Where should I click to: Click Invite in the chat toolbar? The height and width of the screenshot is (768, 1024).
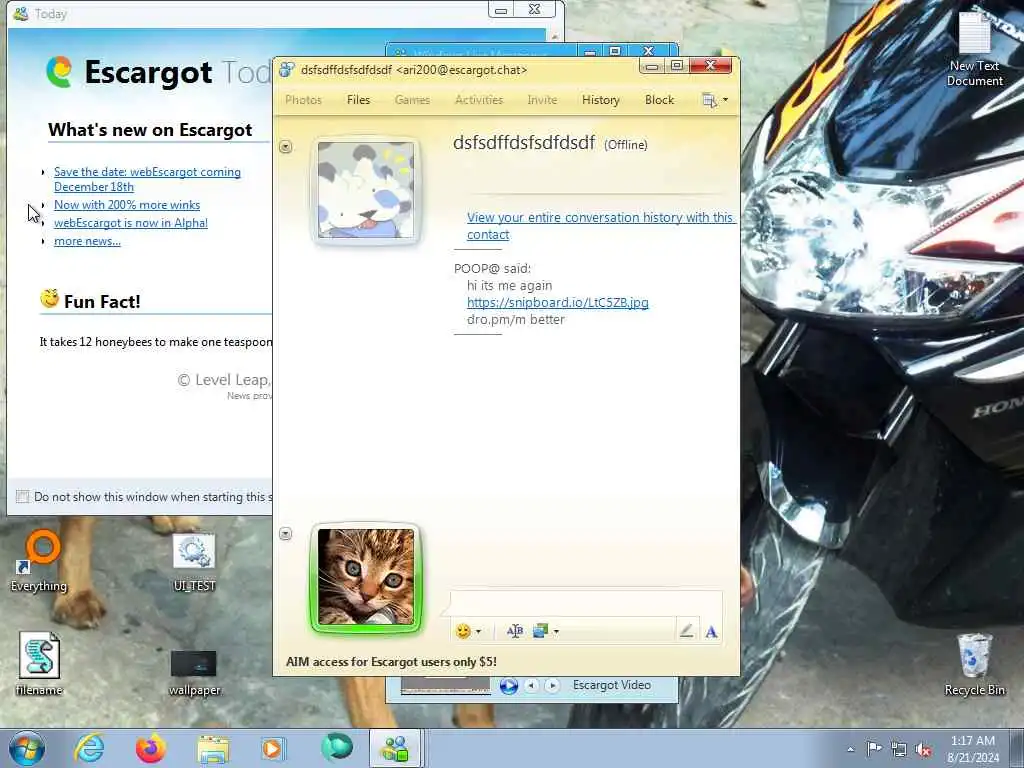[542, 100]
